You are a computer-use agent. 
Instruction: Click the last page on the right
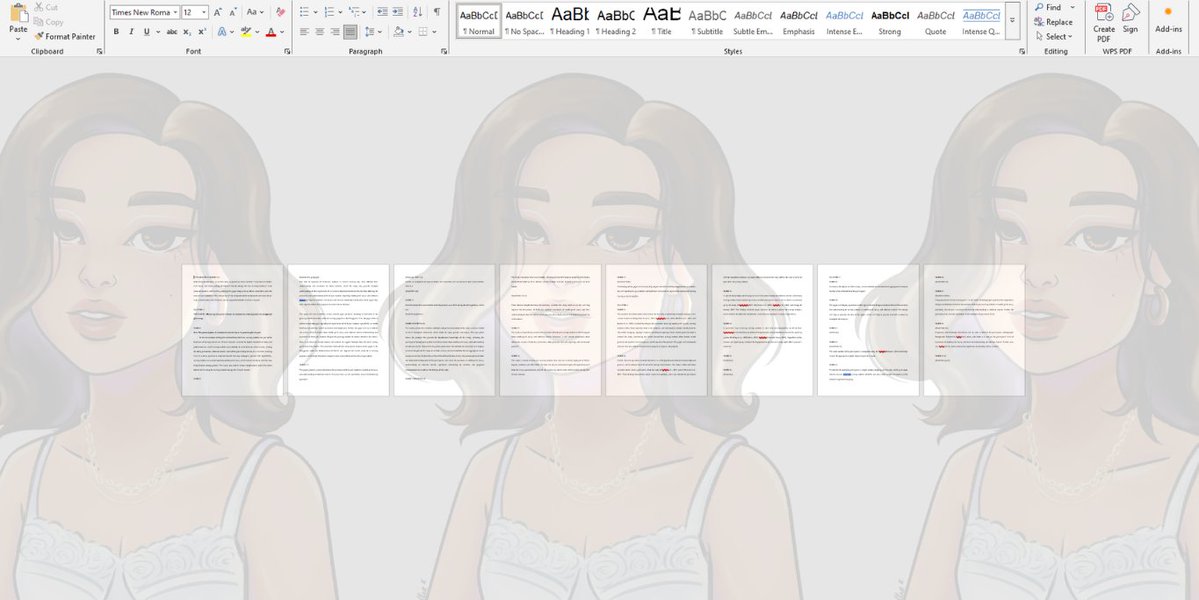tap(974, 330)
